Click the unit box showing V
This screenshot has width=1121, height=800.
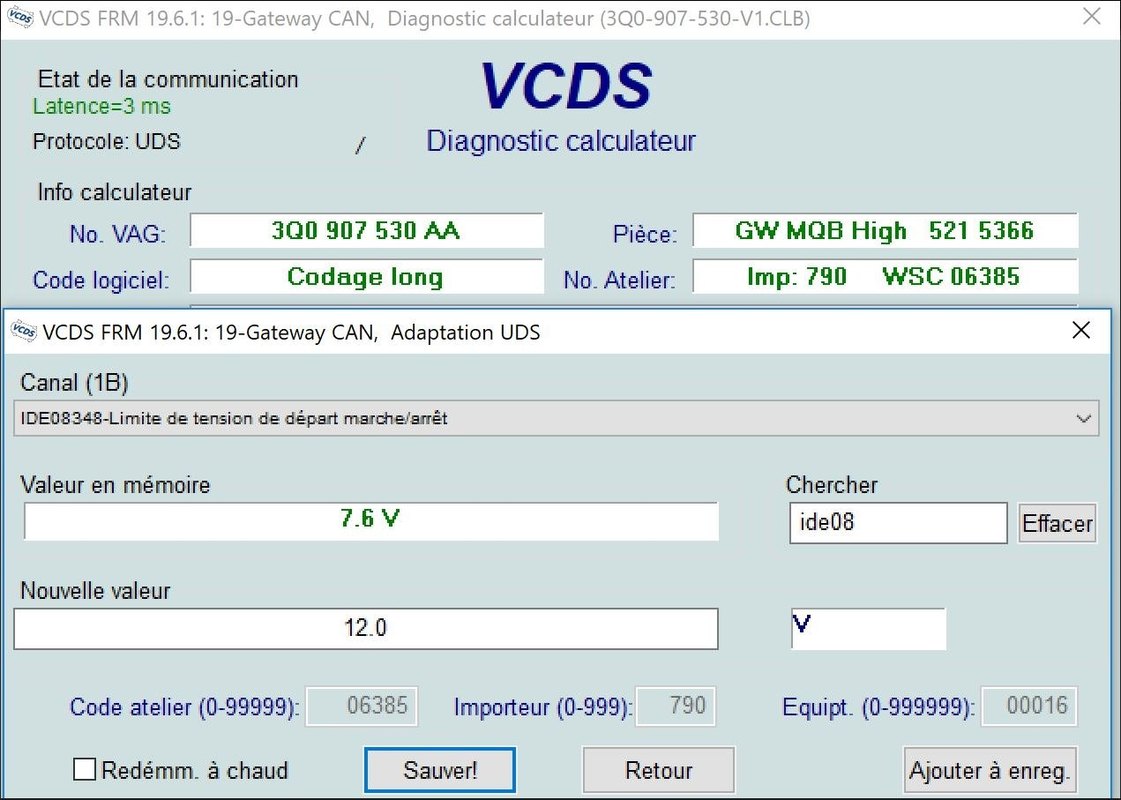[867, 628]
